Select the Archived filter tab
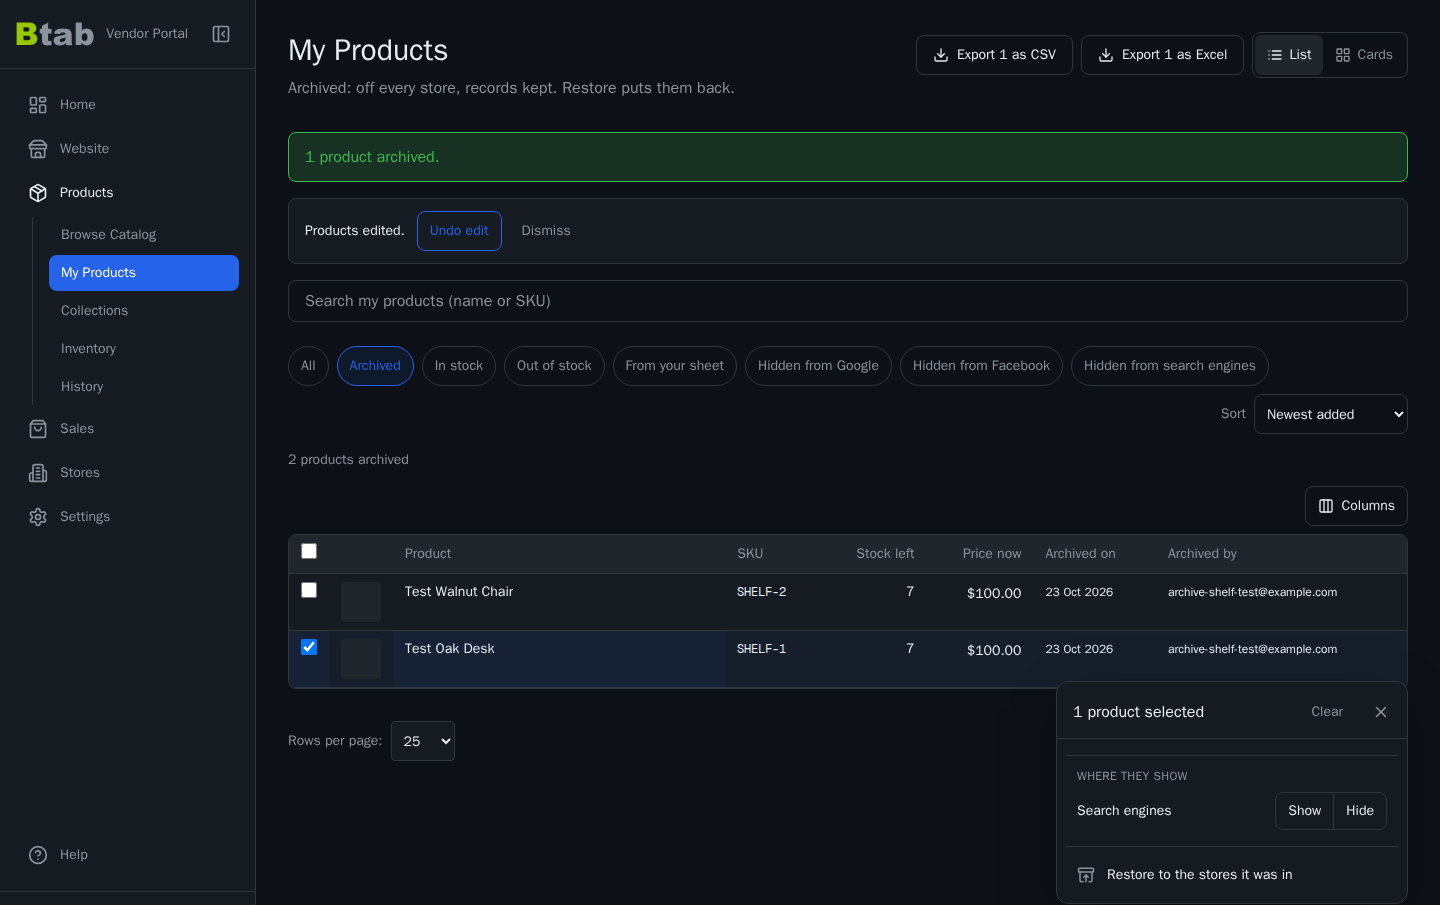Image resolution: width=1440 pixels, height=905 pixels. [x=375, y=366]
